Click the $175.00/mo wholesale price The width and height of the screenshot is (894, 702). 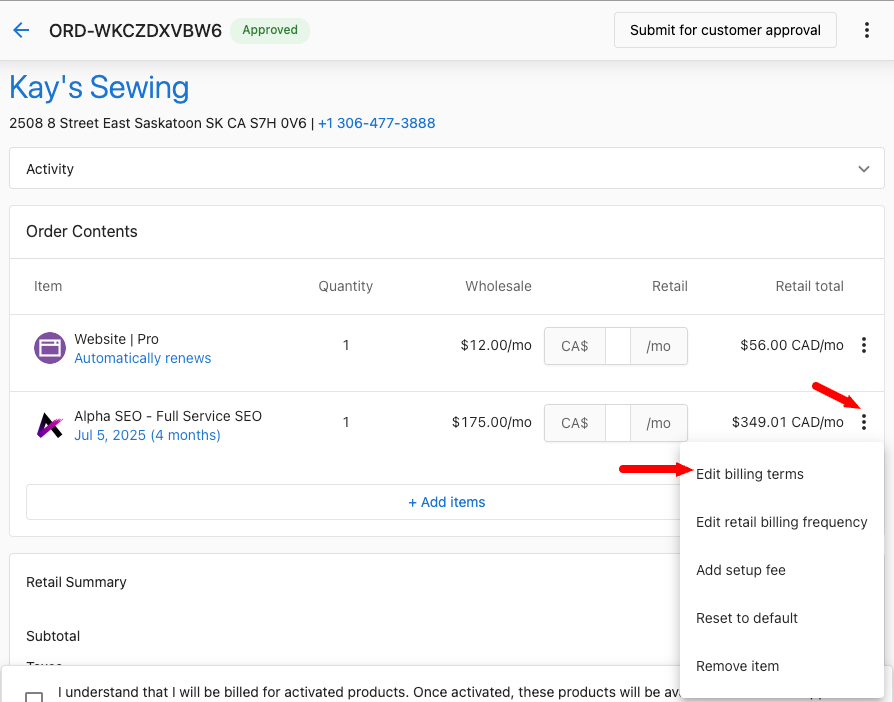coord(491,422)
